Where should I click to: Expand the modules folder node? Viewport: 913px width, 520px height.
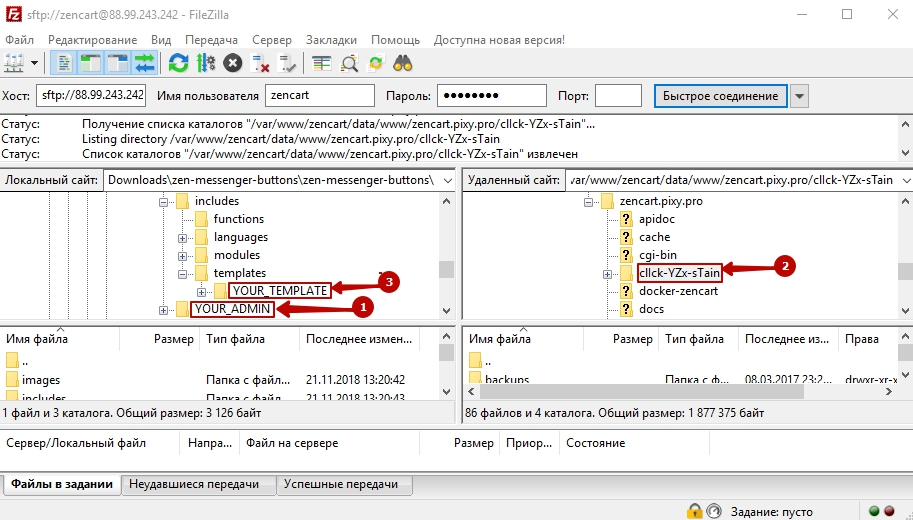pos(182,256)
